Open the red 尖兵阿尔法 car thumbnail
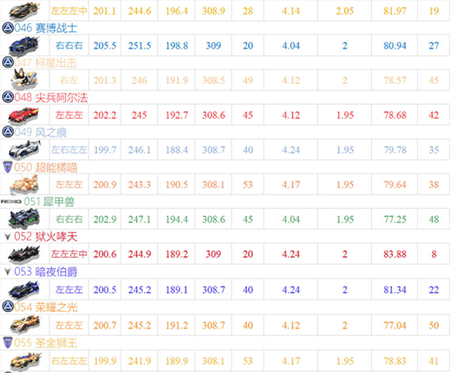Screen dimensions: 450x373 coord(24,115)
